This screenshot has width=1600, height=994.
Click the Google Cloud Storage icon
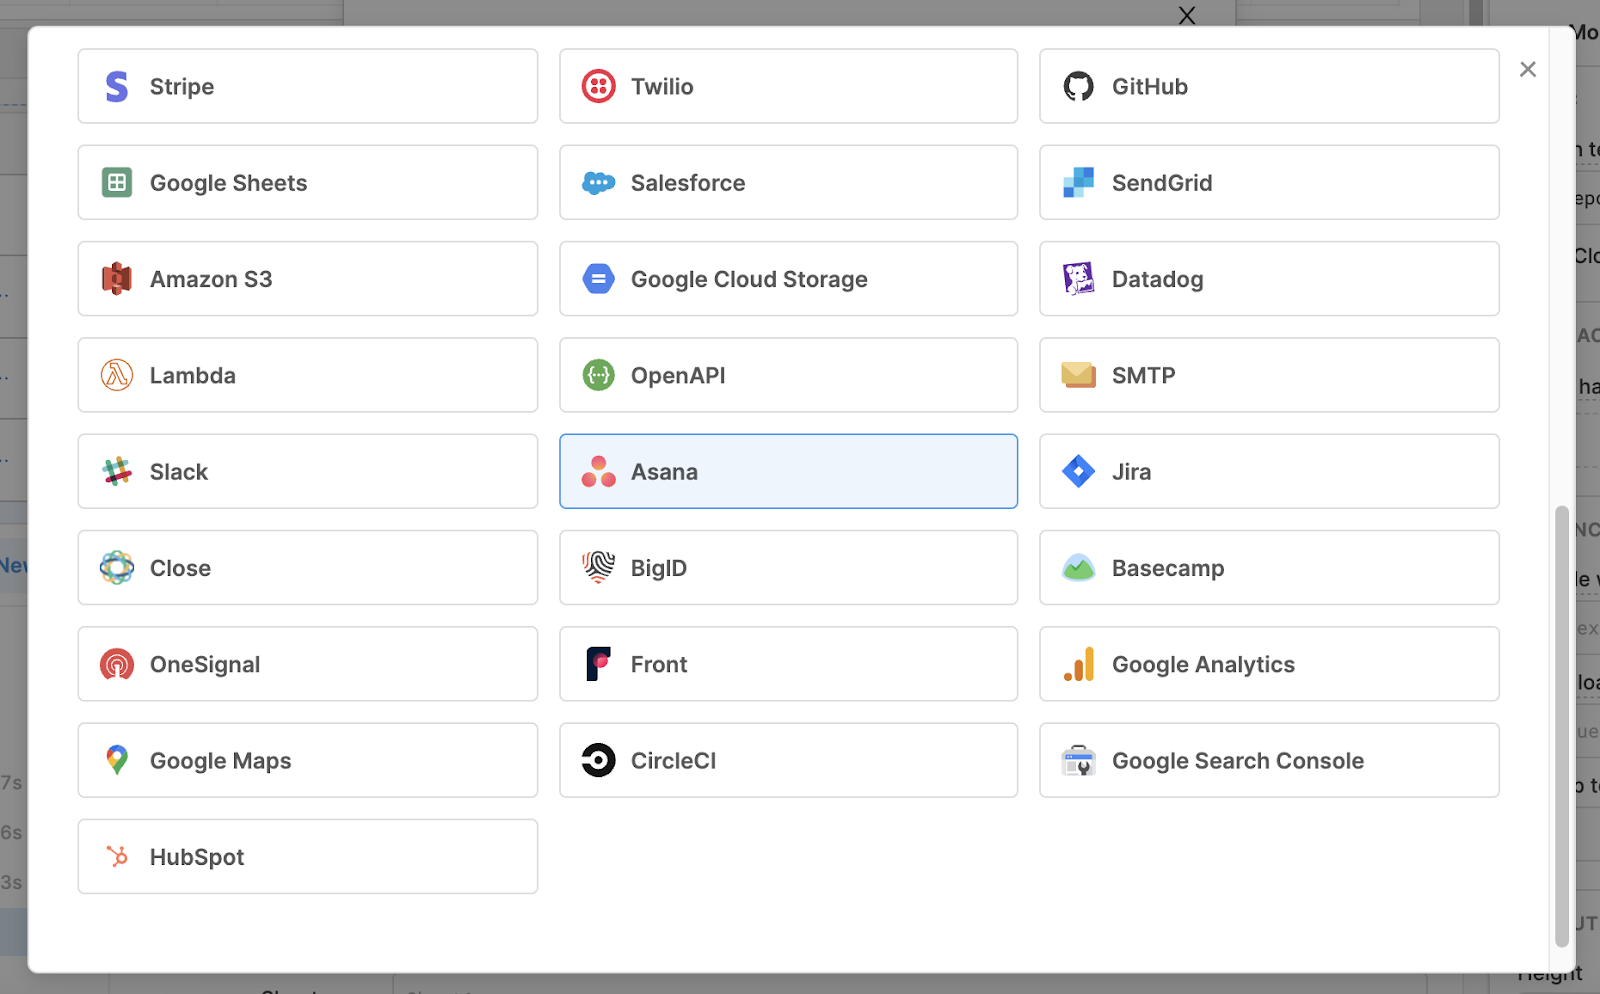click(x=598, y=279)
